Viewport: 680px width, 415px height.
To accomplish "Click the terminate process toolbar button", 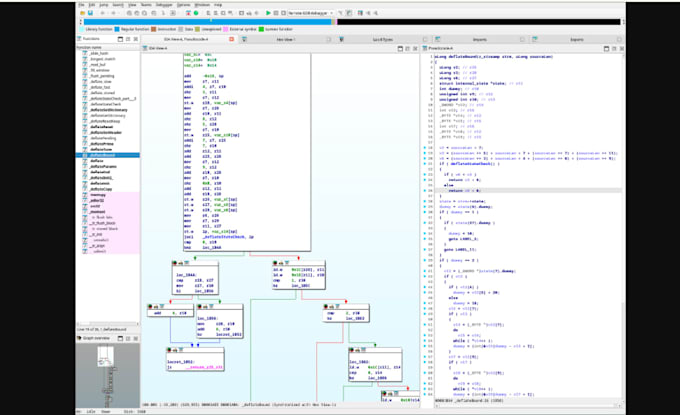I will tap(283, 13).
